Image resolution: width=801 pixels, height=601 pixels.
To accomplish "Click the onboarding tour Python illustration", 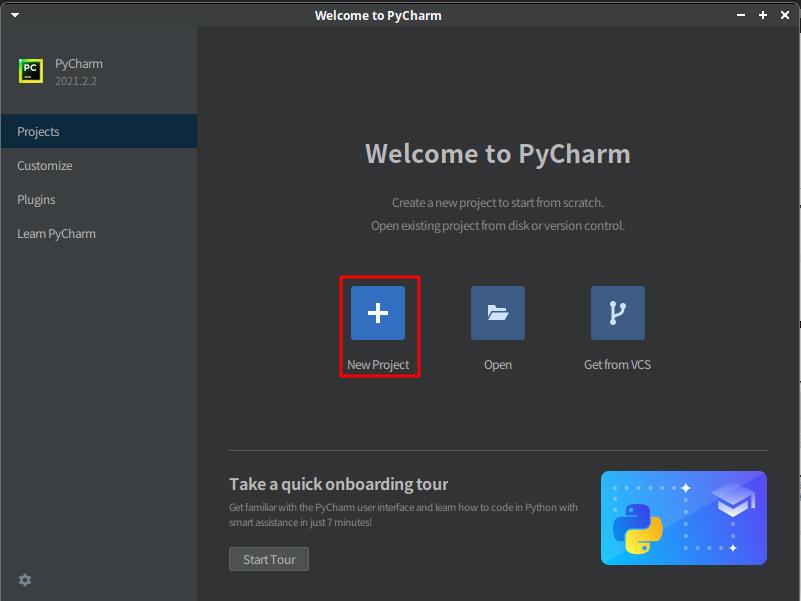I will point(684,518).
